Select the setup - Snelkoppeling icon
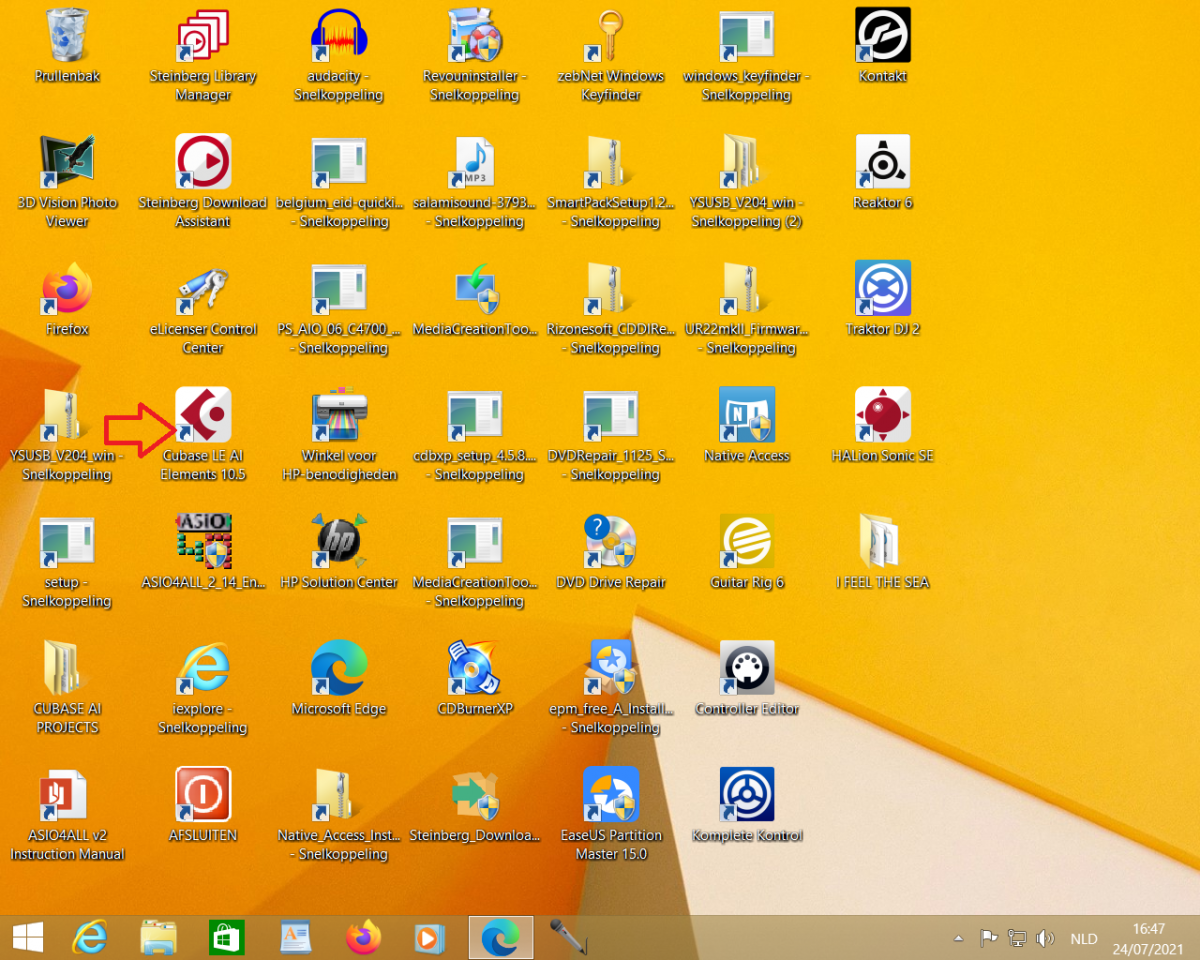This screenshot has height=960, width=1200. point(67,542)
